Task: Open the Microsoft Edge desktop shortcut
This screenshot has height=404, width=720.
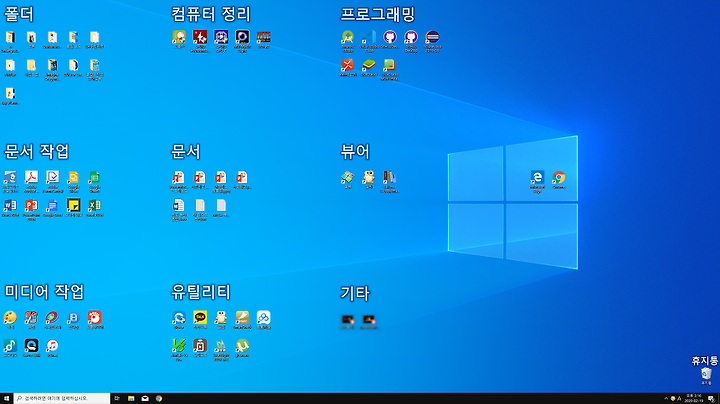Action: [x=537, y=178]
